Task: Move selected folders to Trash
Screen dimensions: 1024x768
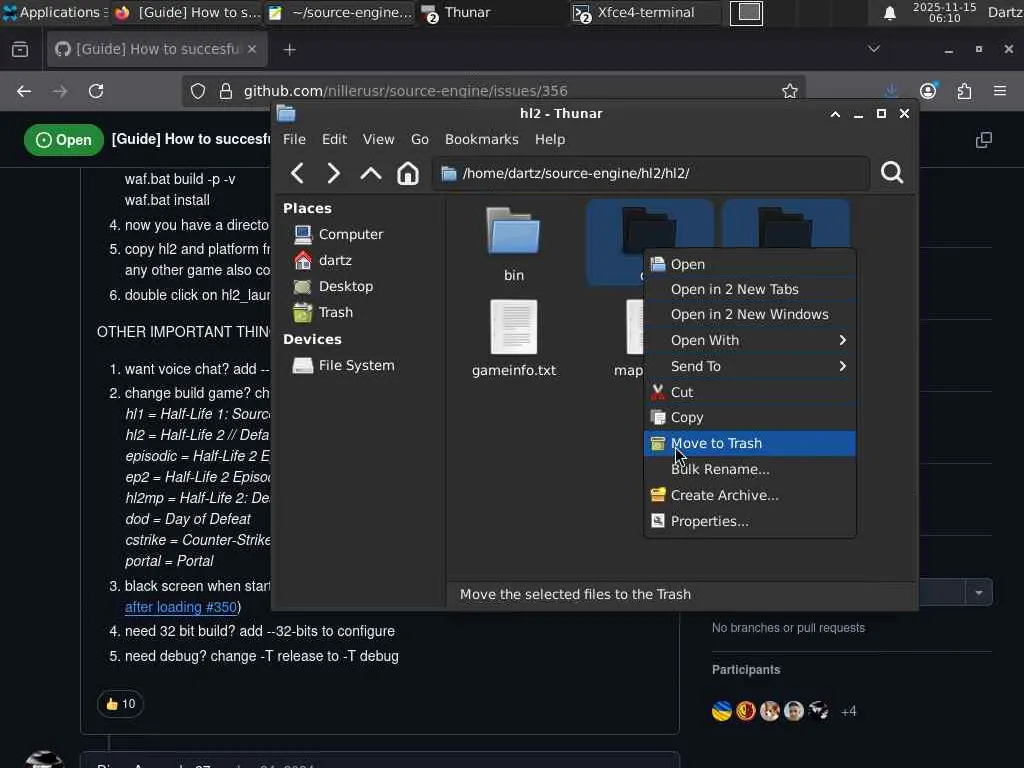Action: point(750,443)
